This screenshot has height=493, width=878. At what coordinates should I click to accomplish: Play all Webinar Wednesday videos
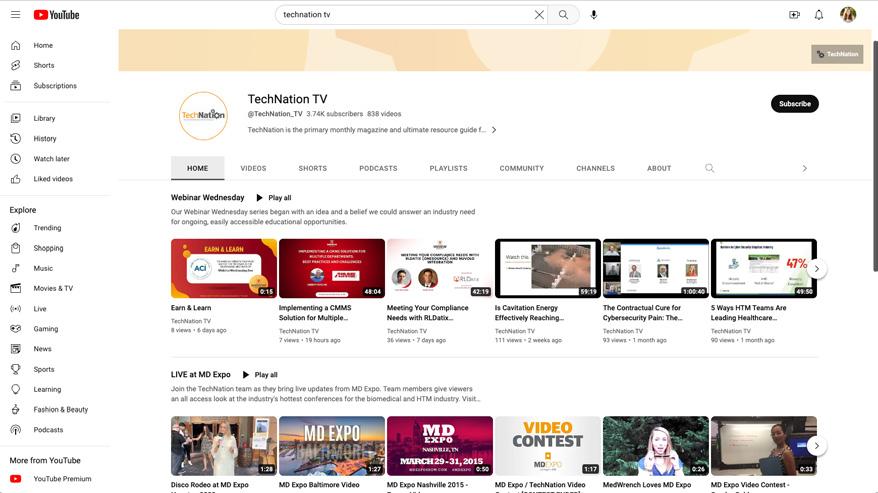pos(274,198)
